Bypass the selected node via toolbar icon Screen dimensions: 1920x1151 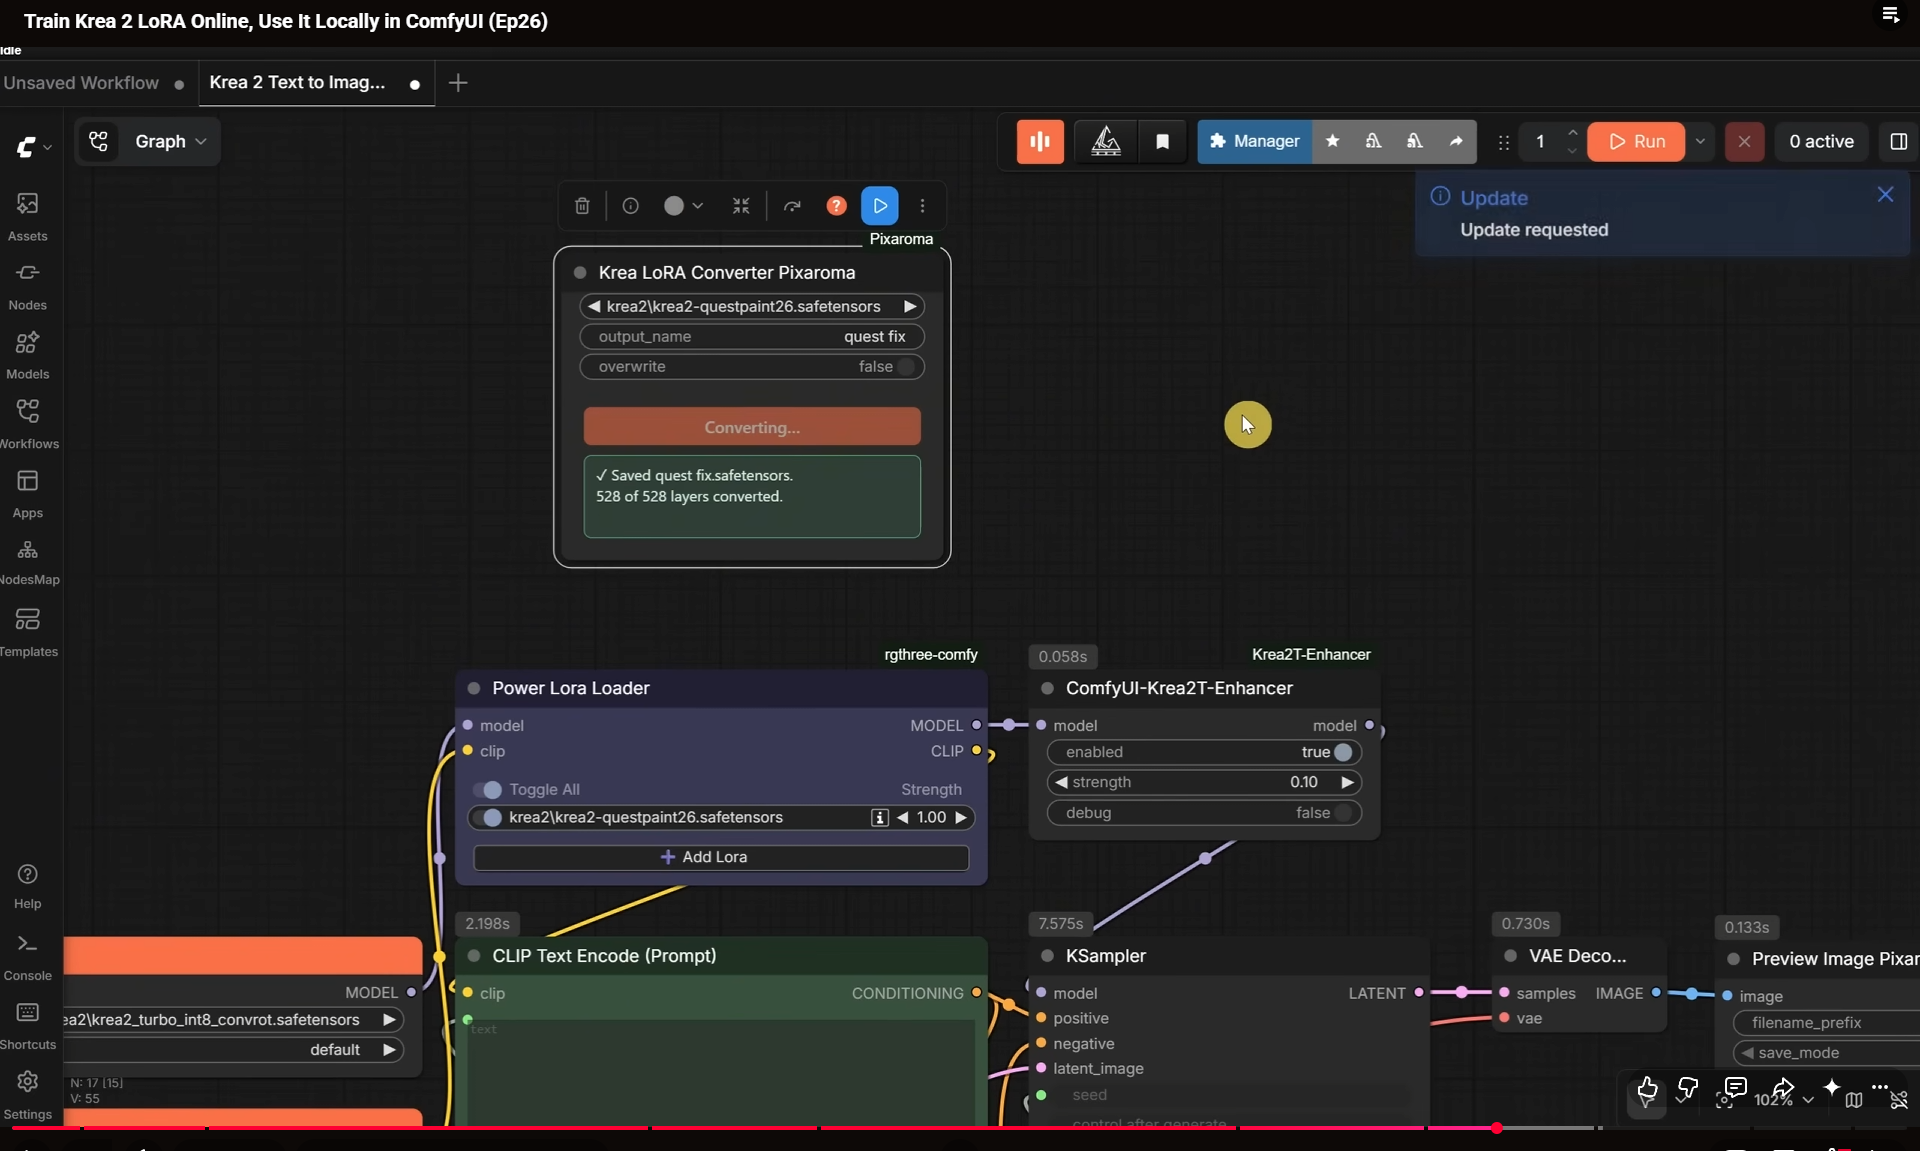point(792,206)
